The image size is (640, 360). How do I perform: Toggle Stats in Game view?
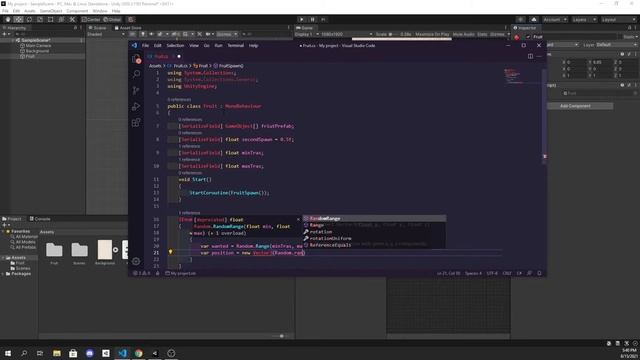tap(482, 34)
